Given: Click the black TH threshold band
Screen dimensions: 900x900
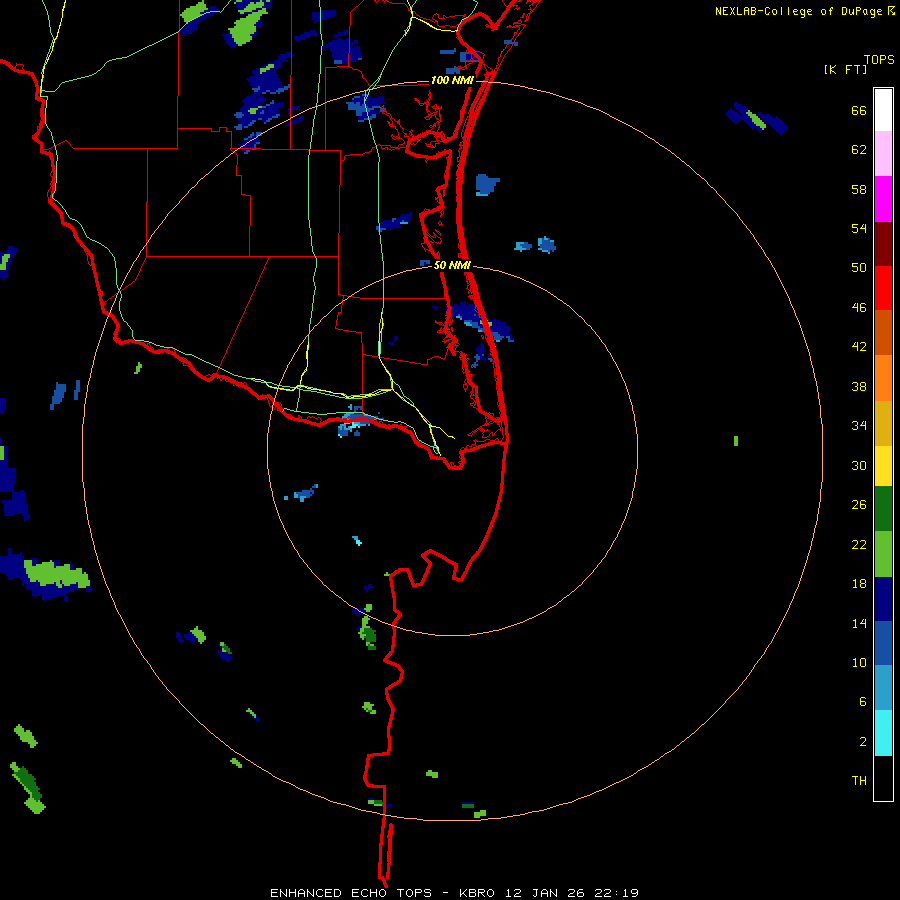Looking at the screenshot, I should [x=883, y=778].
